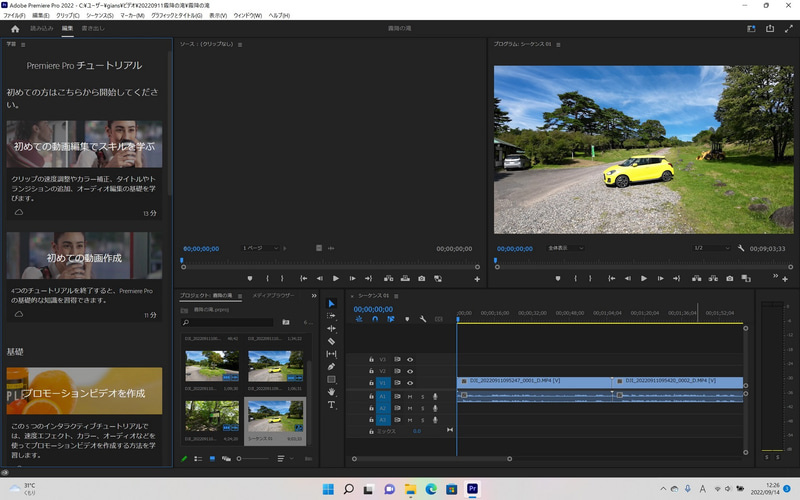Select the Type (T) tool

coord(331,405)
